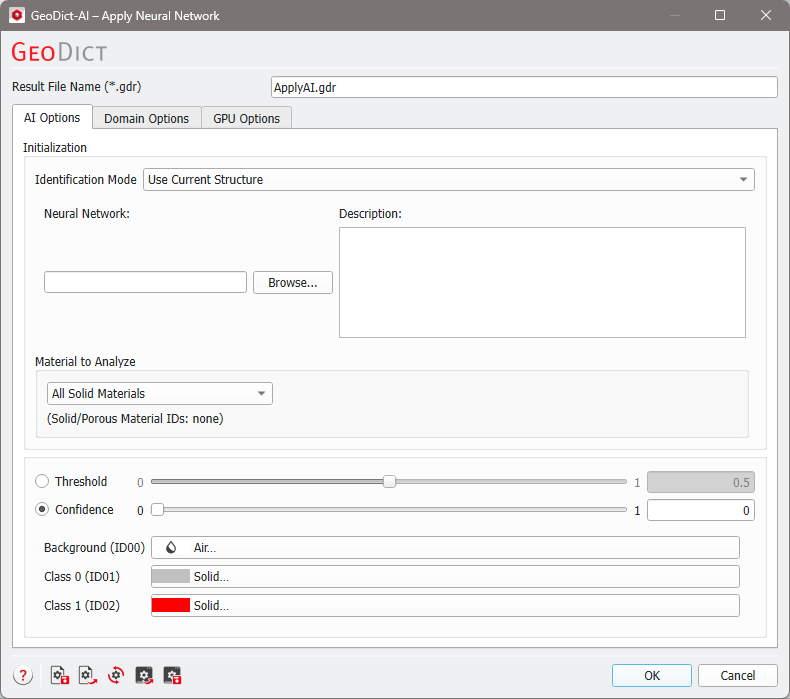Click the Threshold value field showing 0.5
The image size is (790, 699).
point(700,482)
